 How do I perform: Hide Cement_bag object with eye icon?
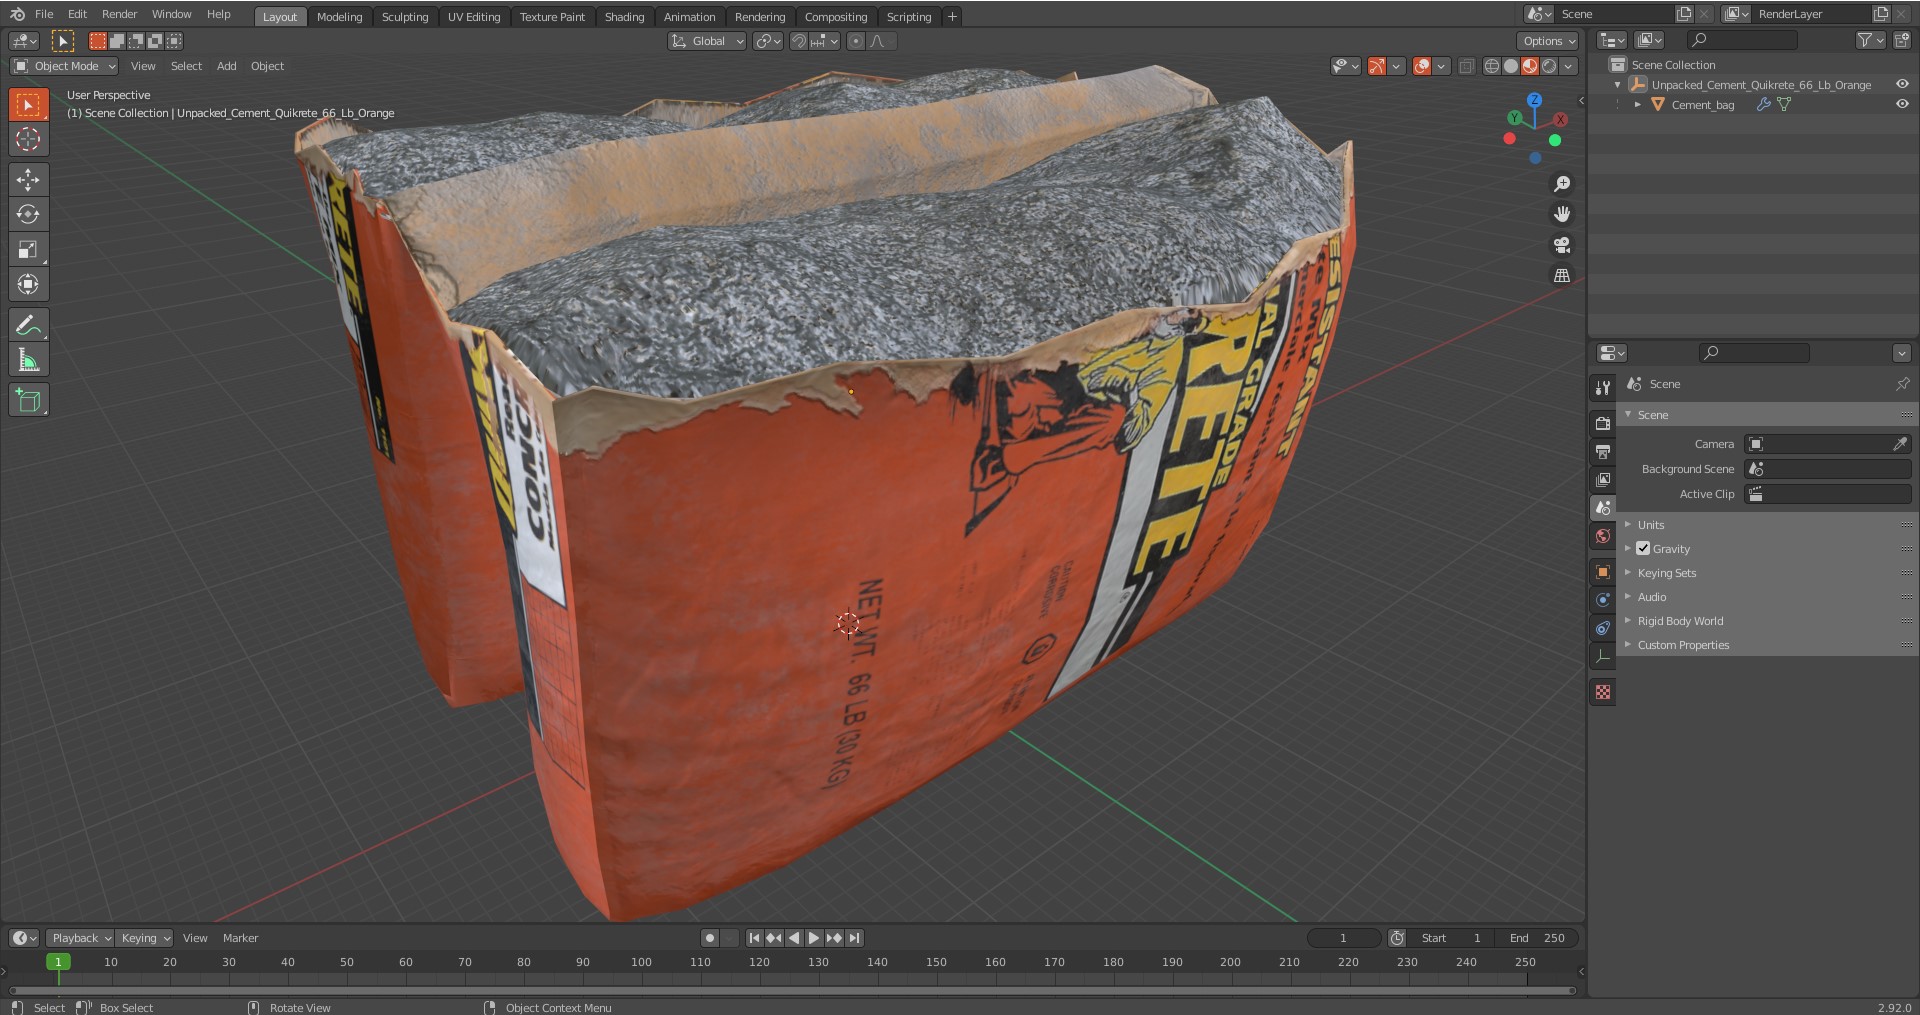tap(1902, 104)
